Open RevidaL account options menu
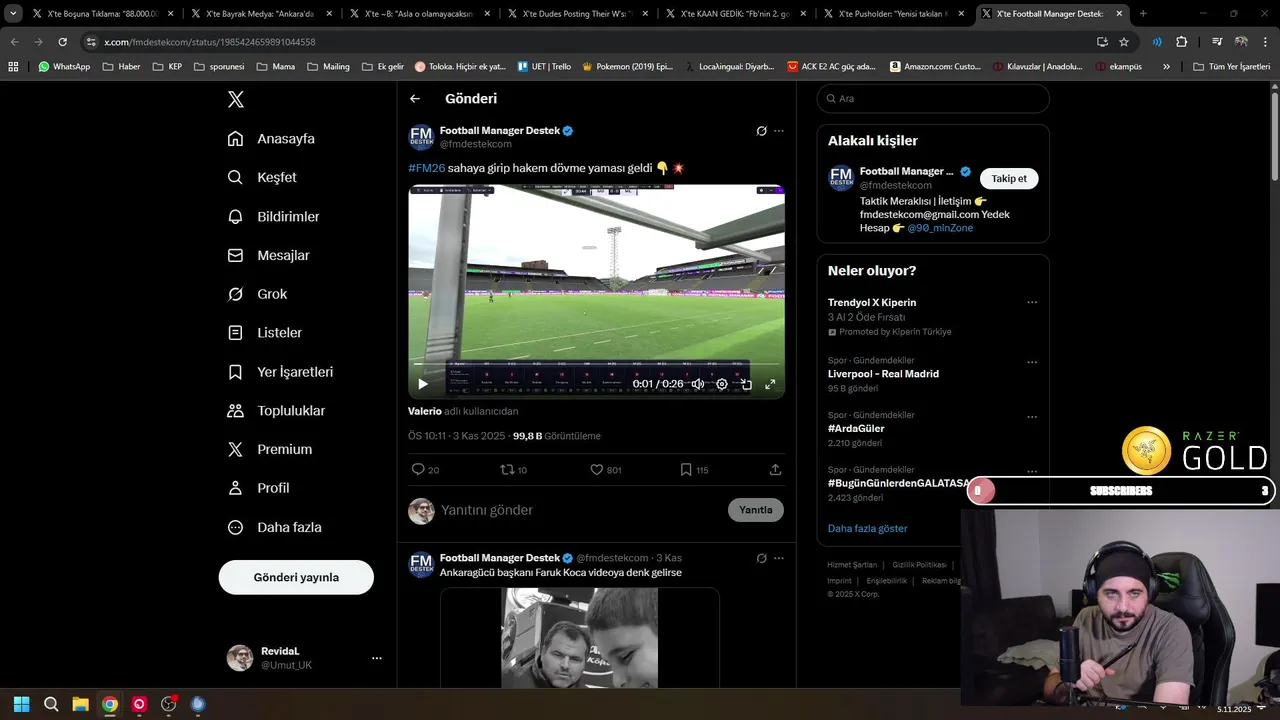This screenshot has height=720, width=1280. pos(377,658)
